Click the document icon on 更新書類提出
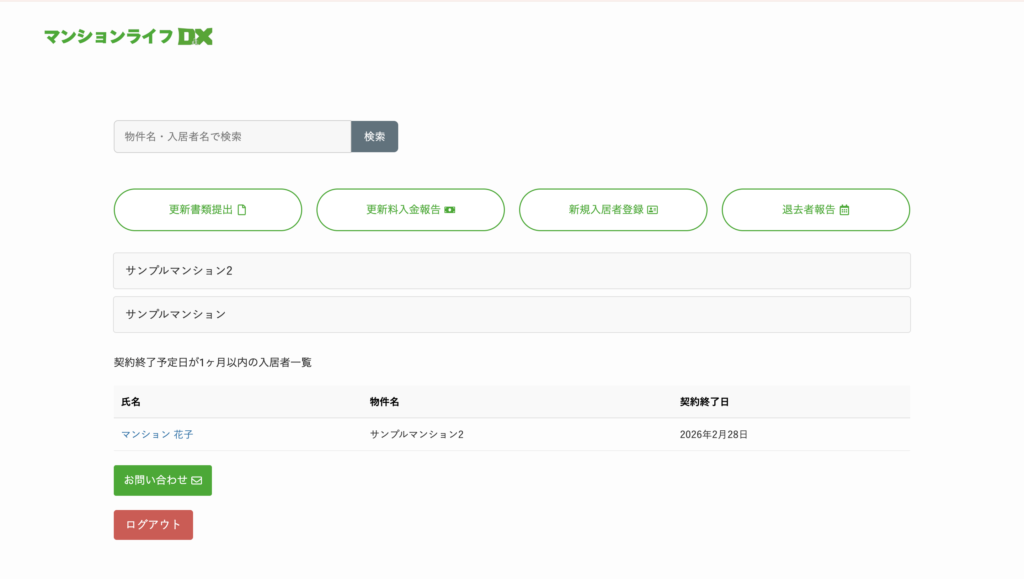 tap(241, 210)
